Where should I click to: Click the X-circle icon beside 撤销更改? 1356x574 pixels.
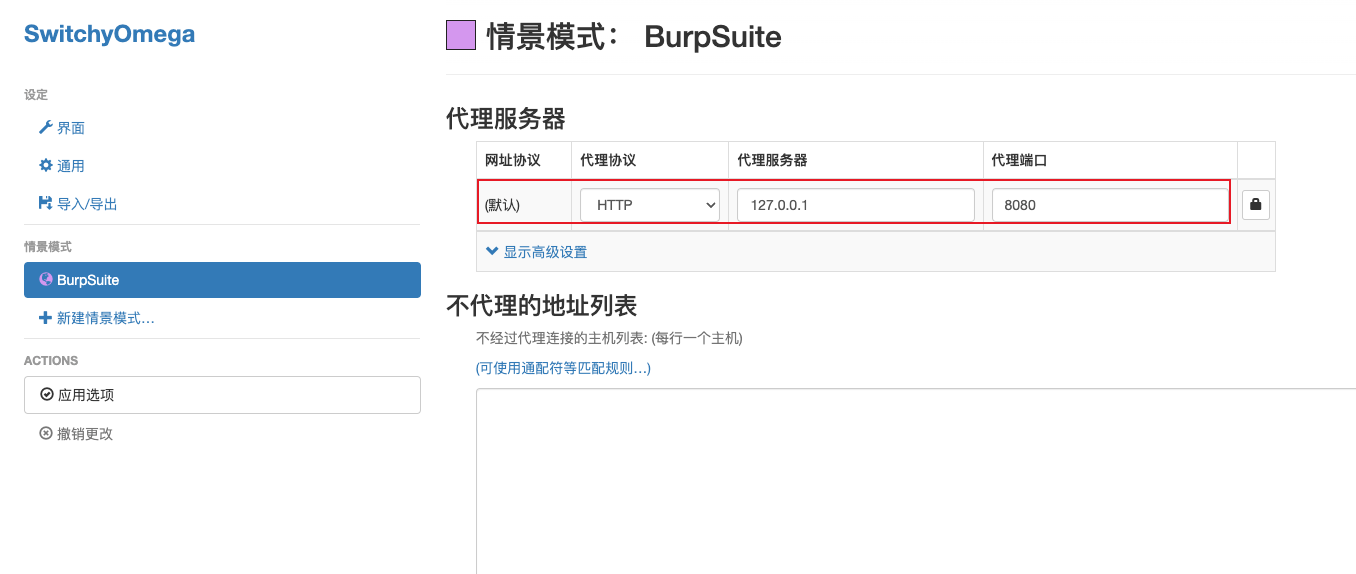(45, 434)
